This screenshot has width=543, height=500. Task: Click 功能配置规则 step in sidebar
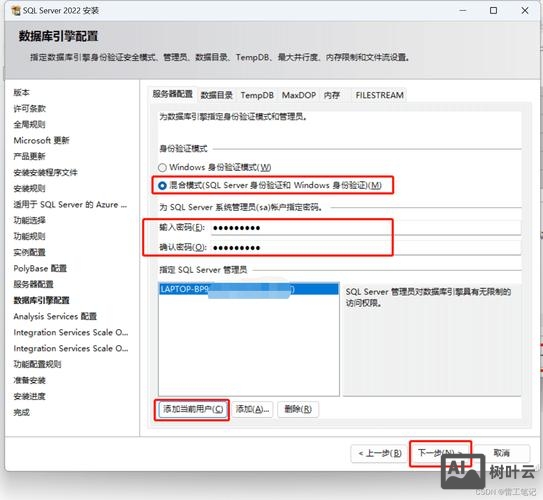37,364
